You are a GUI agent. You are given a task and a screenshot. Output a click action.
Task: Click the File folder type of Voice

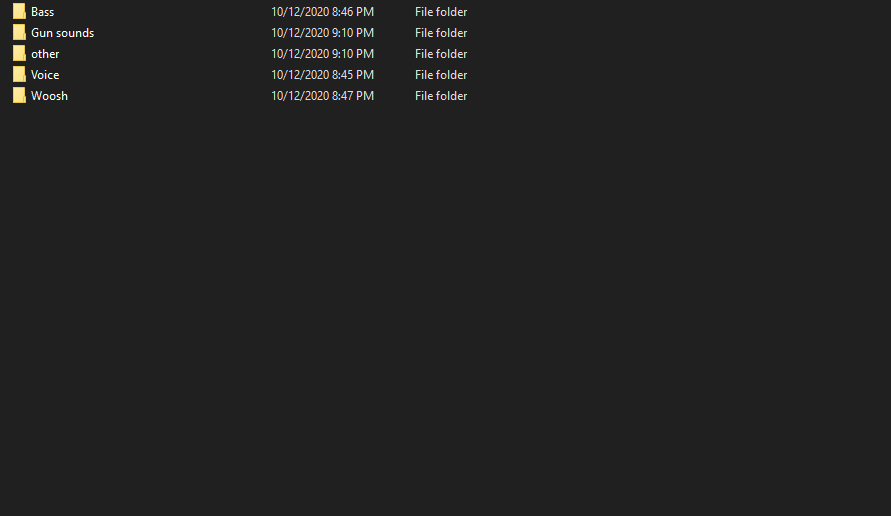pos(441,75)
